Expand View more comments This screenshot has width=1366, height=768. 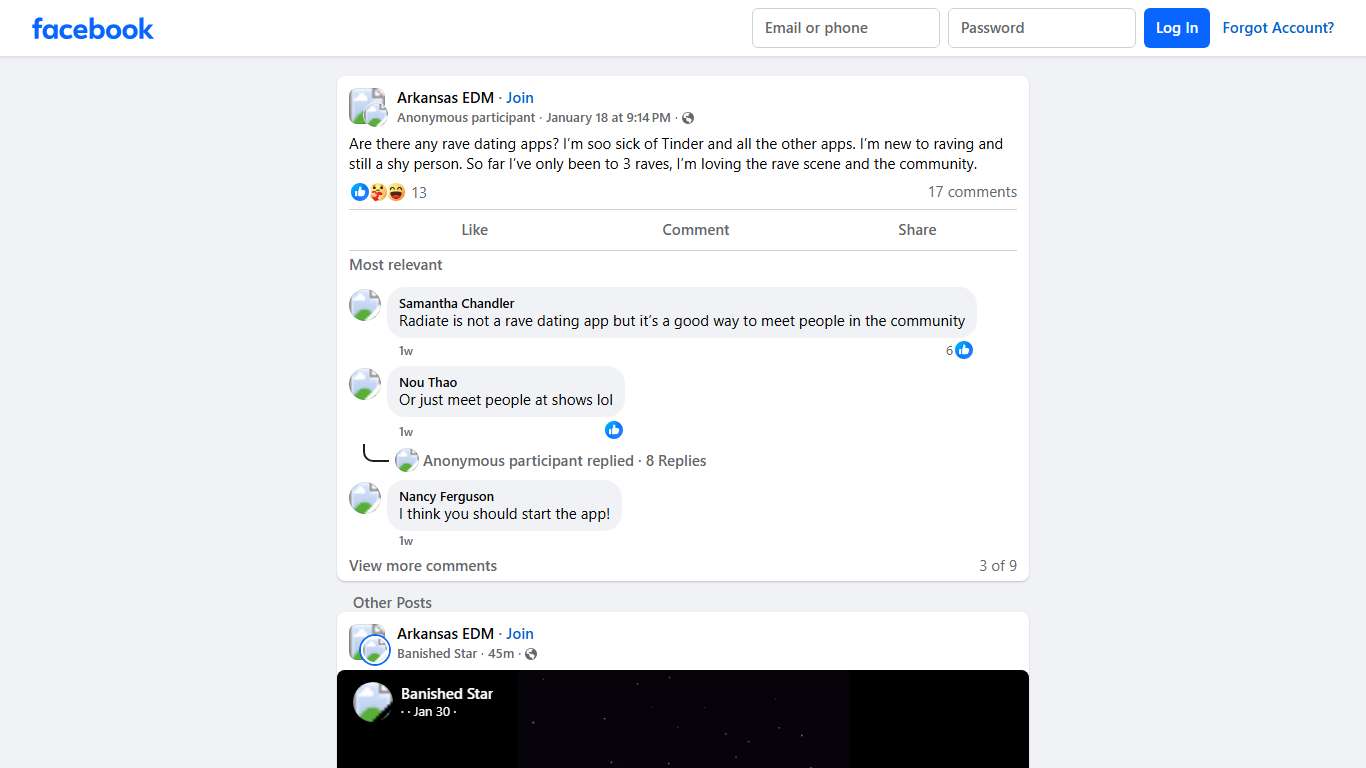[x=423, y=566]
